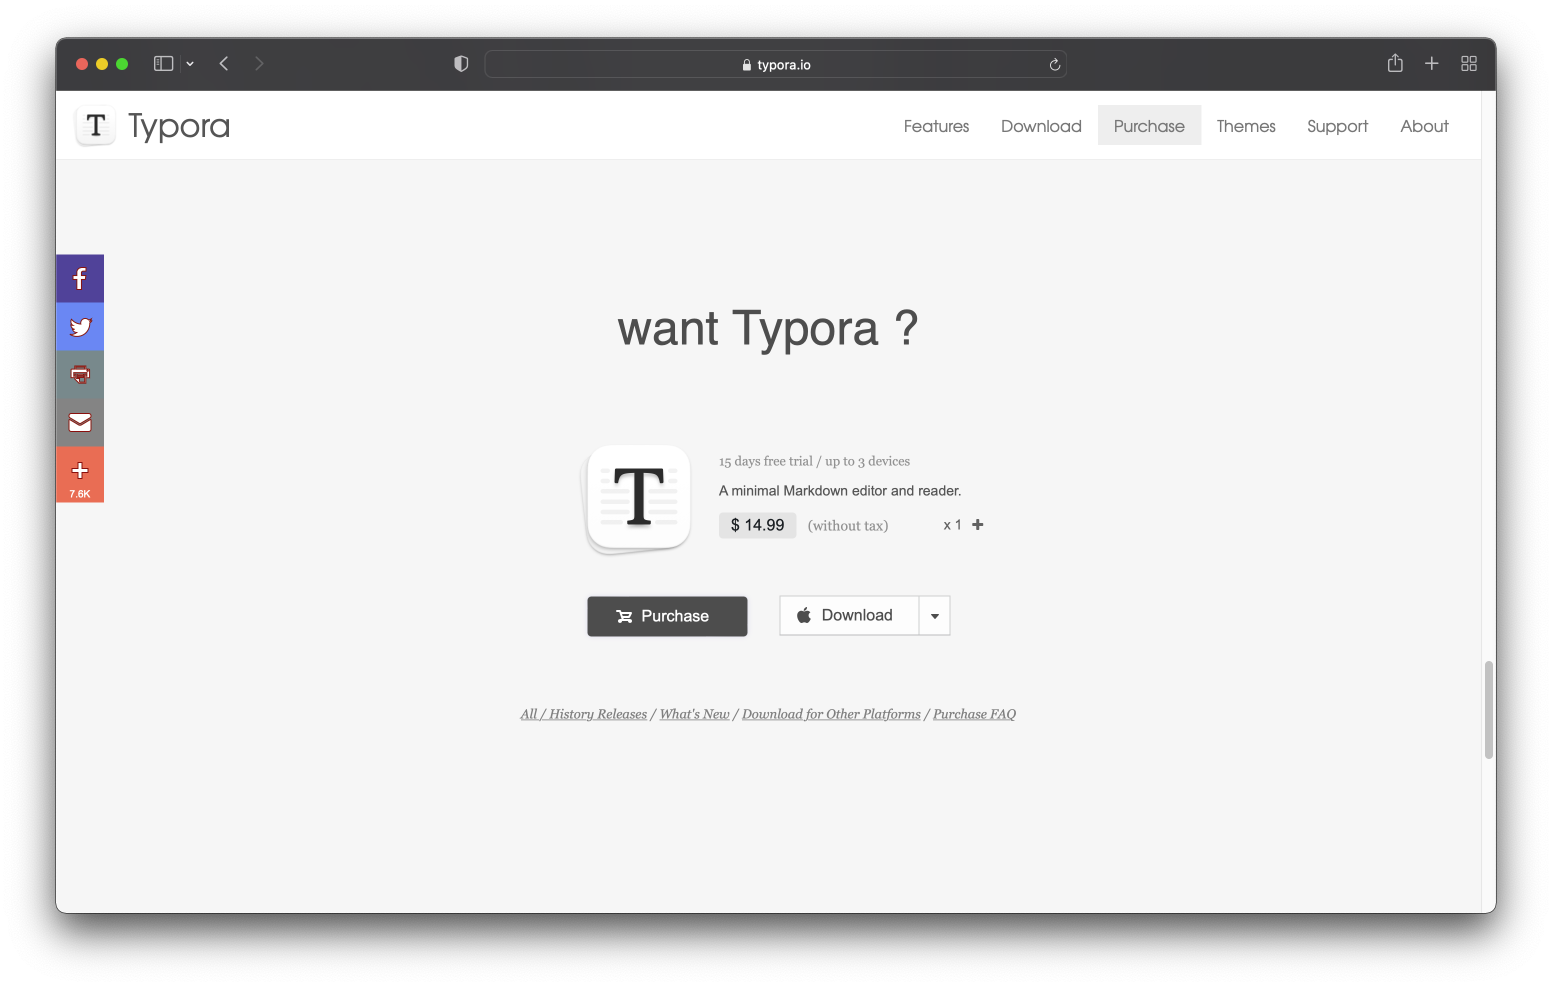1552x987 pixels.
Task: Click the large Typora app icon
Action: (638, 498)
